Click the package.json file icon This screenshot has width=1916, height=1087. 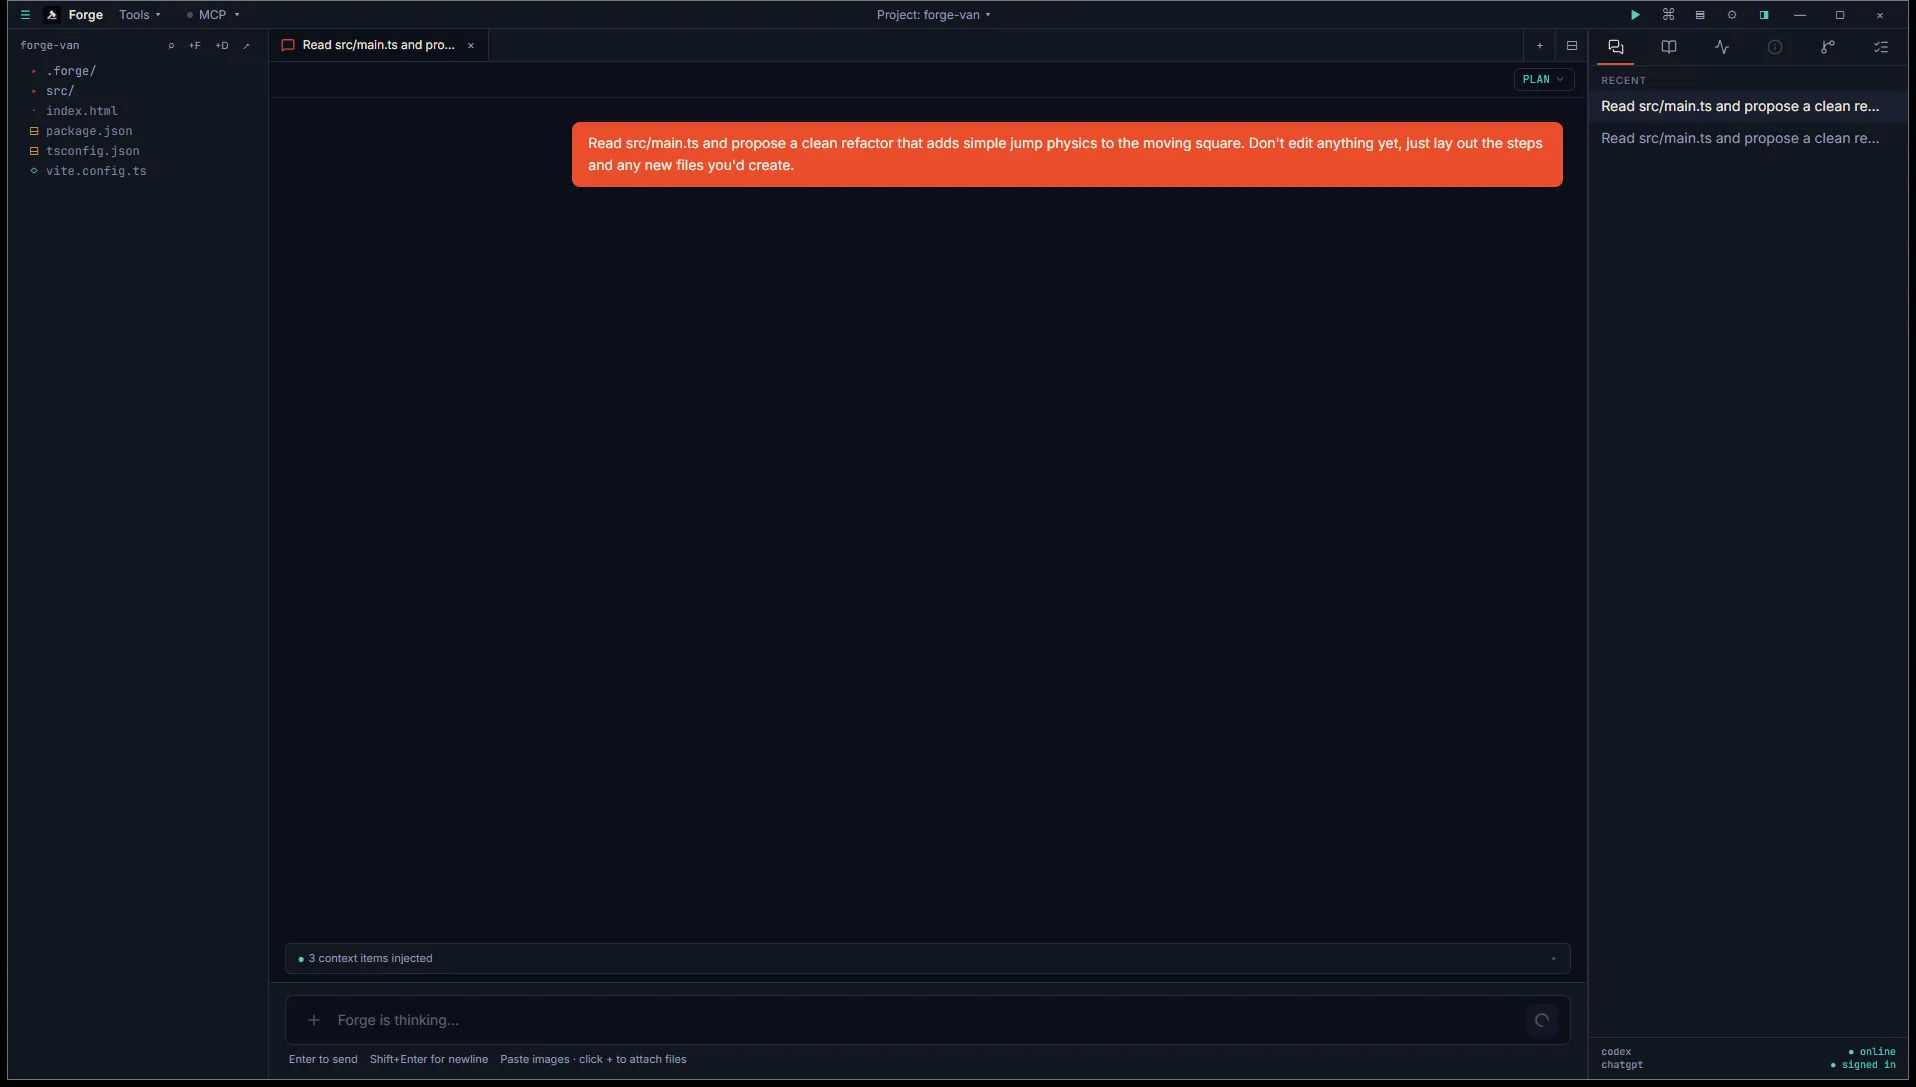tap(34, 131)
